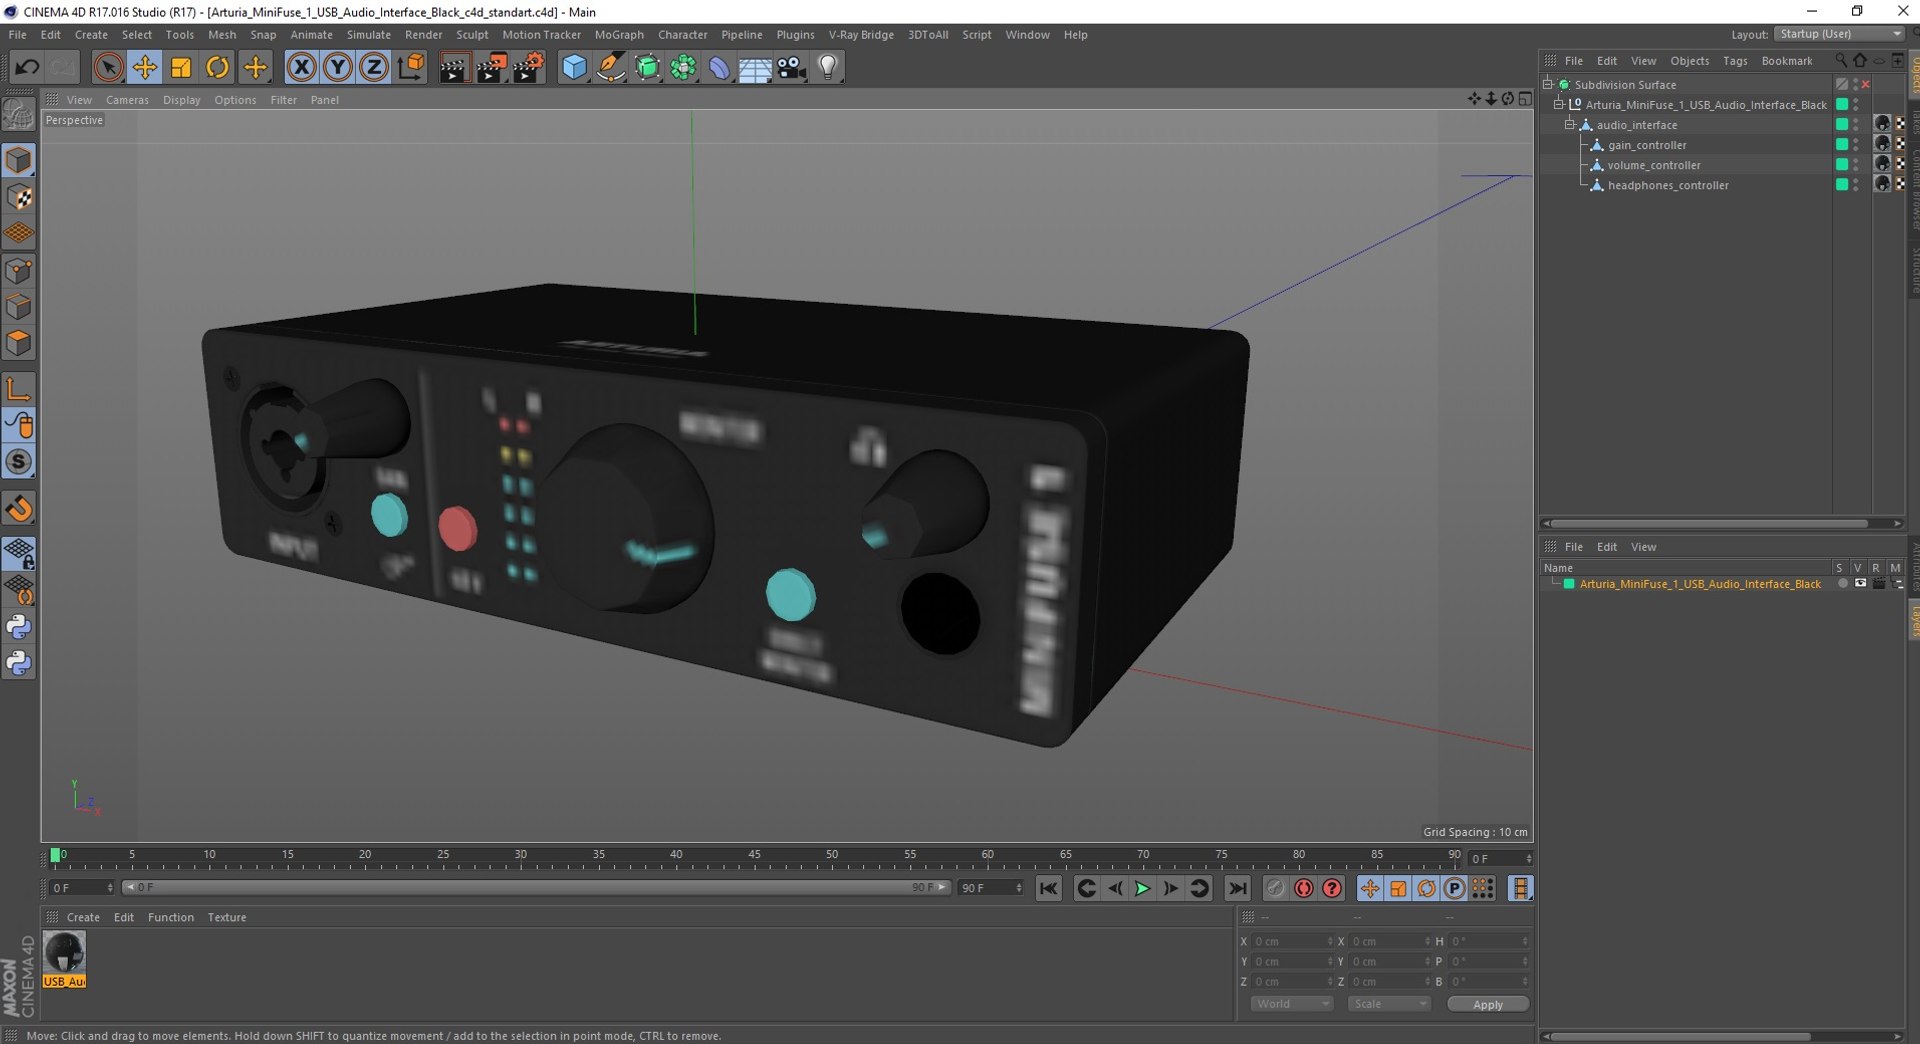Select the Scale tool
The height and width of the screenshot is (1044, 1920).
(181, 68)
